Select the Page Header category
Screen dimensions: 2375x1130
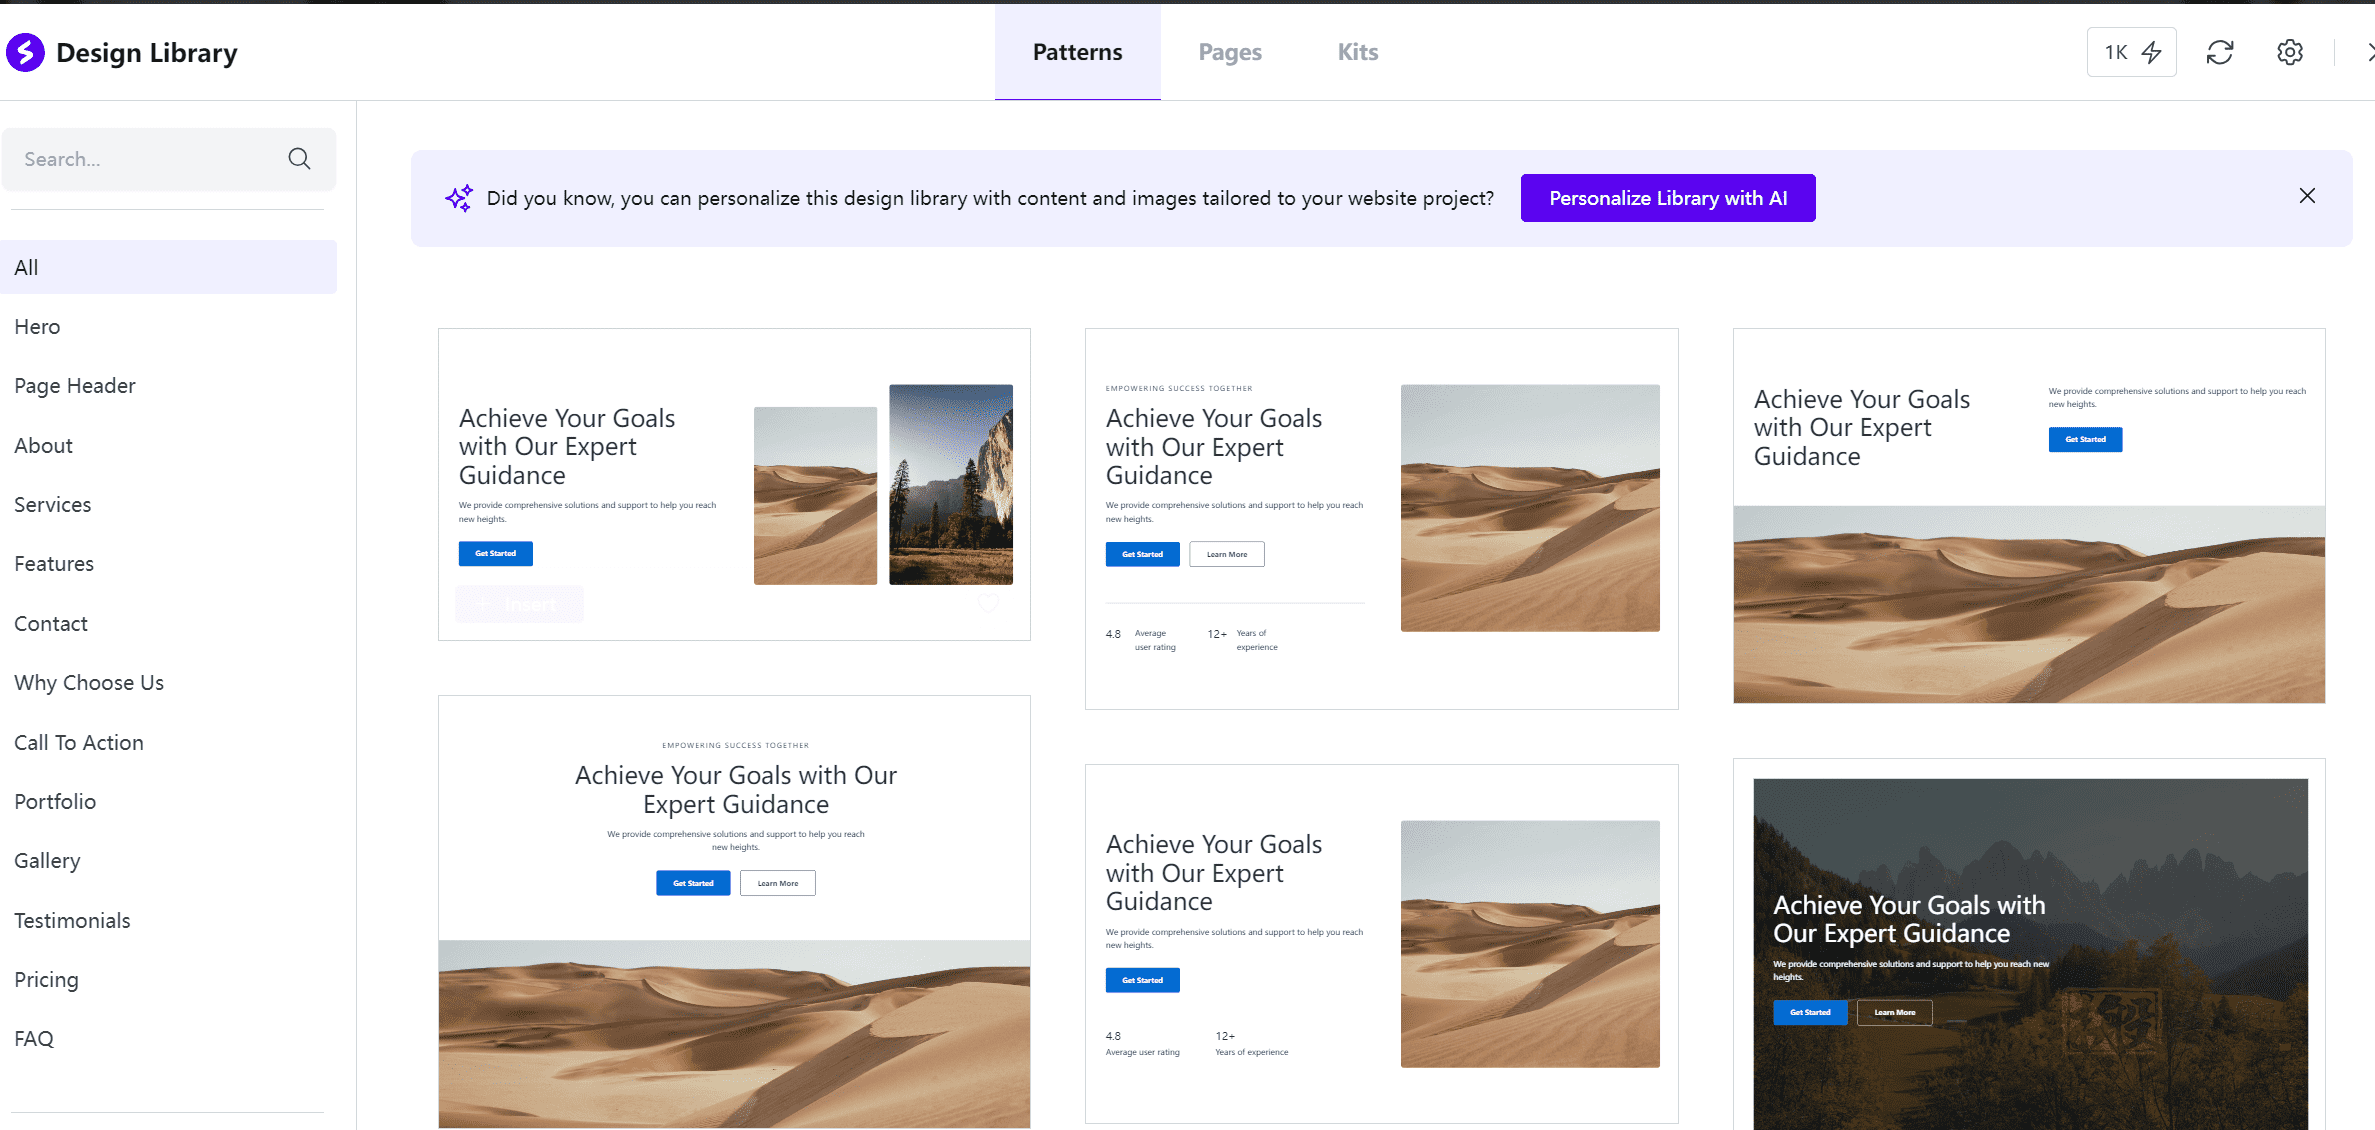point(168,386)
